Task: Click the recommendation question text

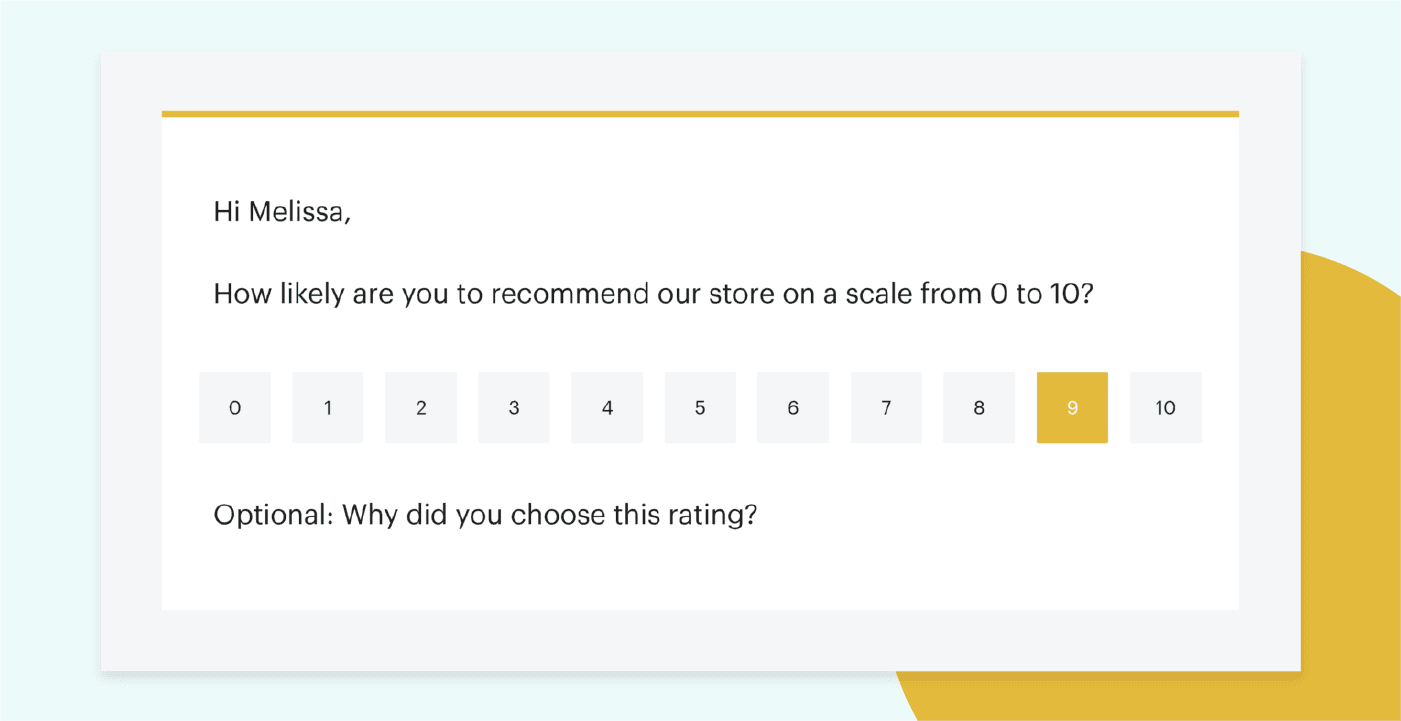Action: [652, 293]
